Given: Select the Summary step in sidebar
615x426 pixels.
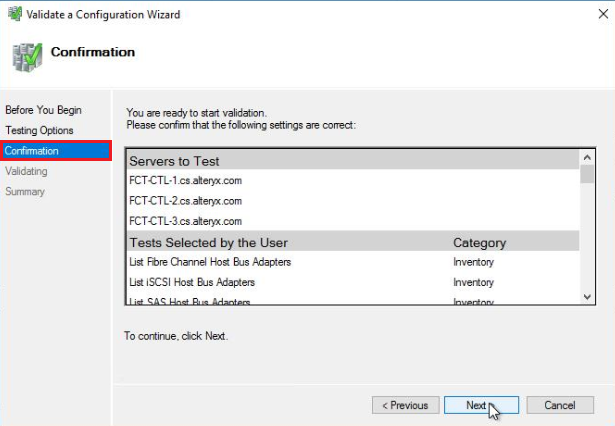Looking at the screenshot, I should [25, 191].
